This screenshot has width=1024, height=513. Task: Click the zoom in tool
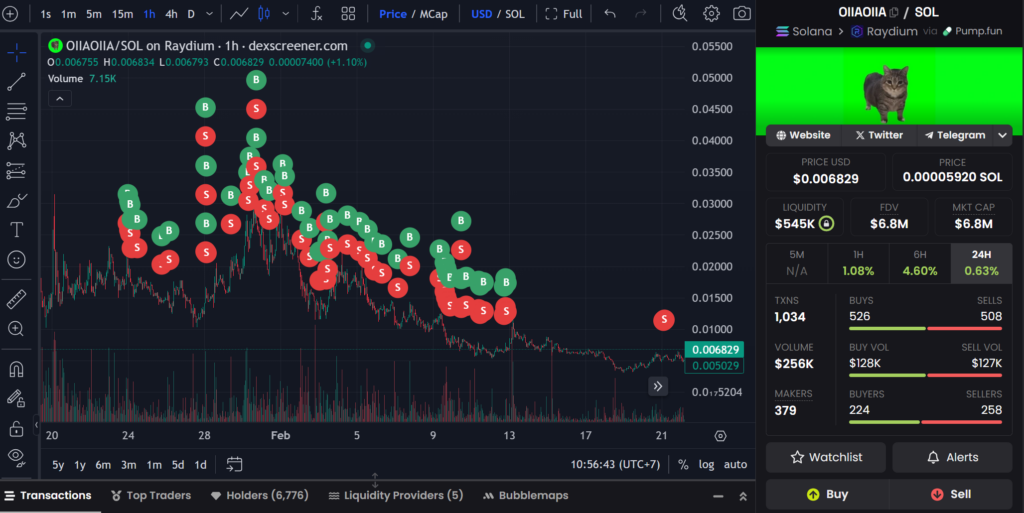pyautogui.click(x=16, y=328)
